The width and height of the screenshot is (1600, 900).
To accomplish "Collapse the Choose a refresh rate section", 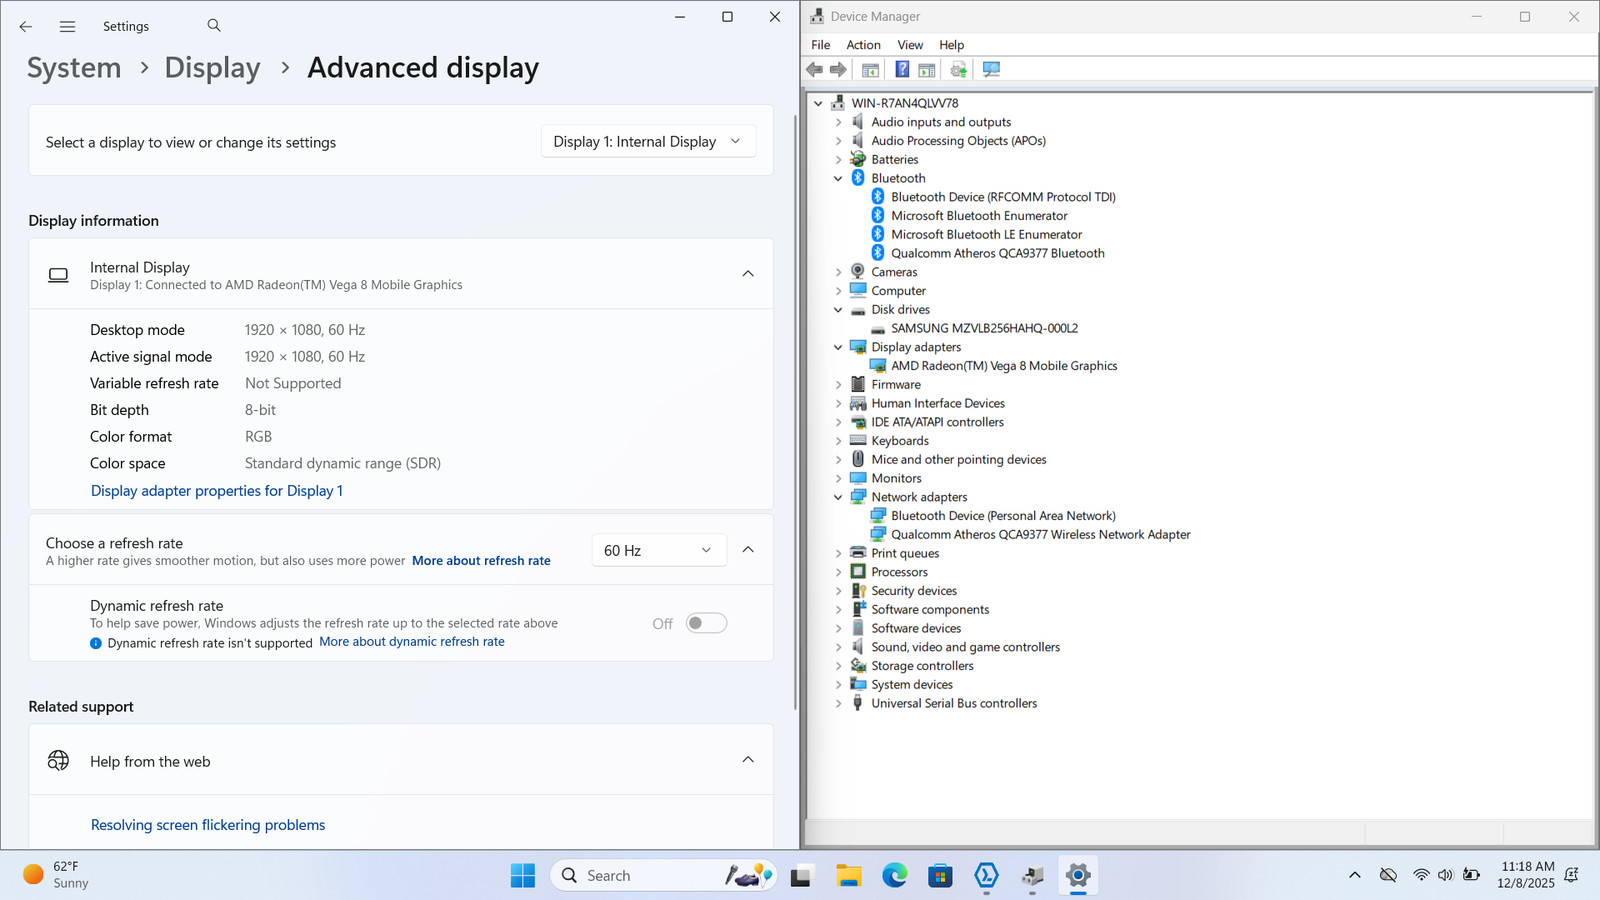I will [x=748, y=550].
